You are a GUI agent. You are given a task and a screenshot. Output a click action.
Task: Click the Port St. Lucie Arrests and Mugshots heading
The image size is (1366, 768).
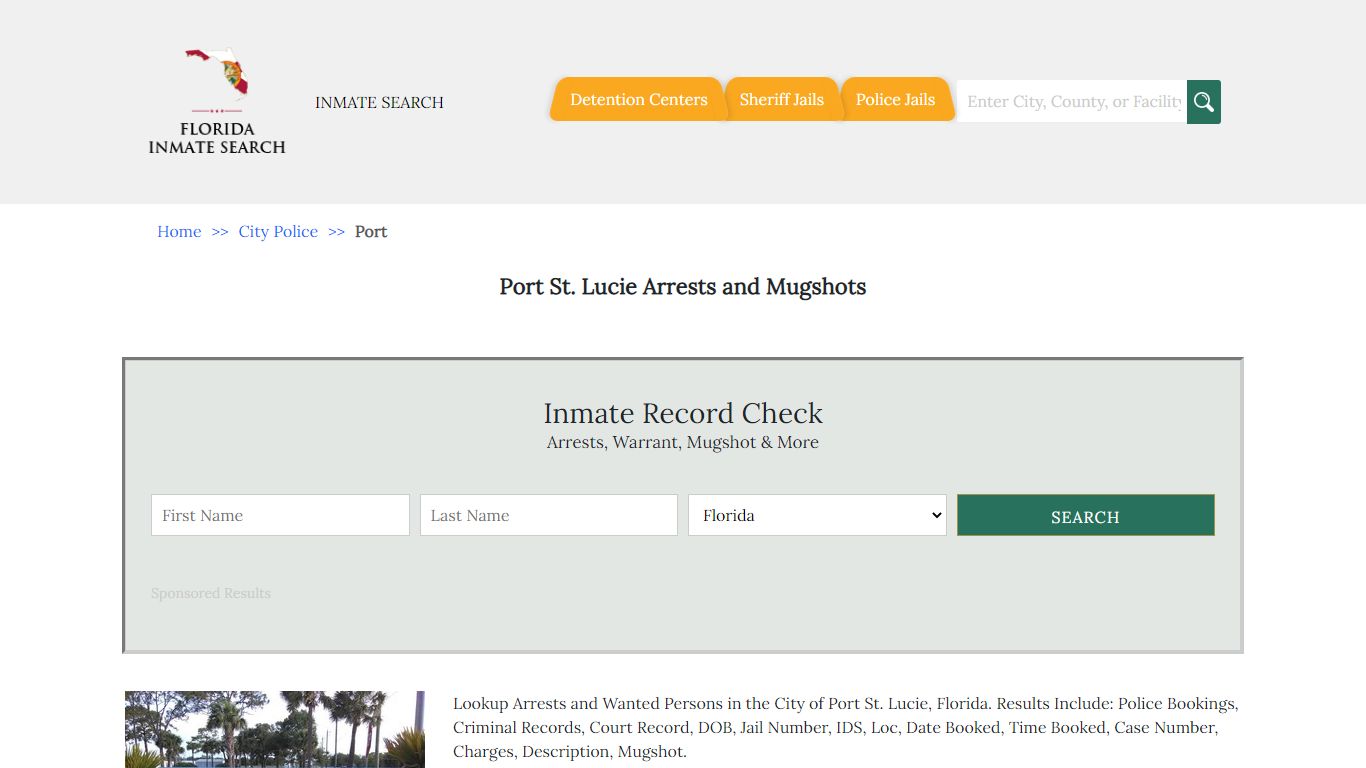pos(683,287)
